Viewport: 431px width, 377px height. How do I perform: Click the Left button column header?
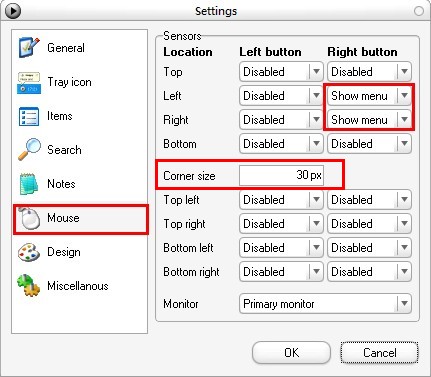pos(270,52)
